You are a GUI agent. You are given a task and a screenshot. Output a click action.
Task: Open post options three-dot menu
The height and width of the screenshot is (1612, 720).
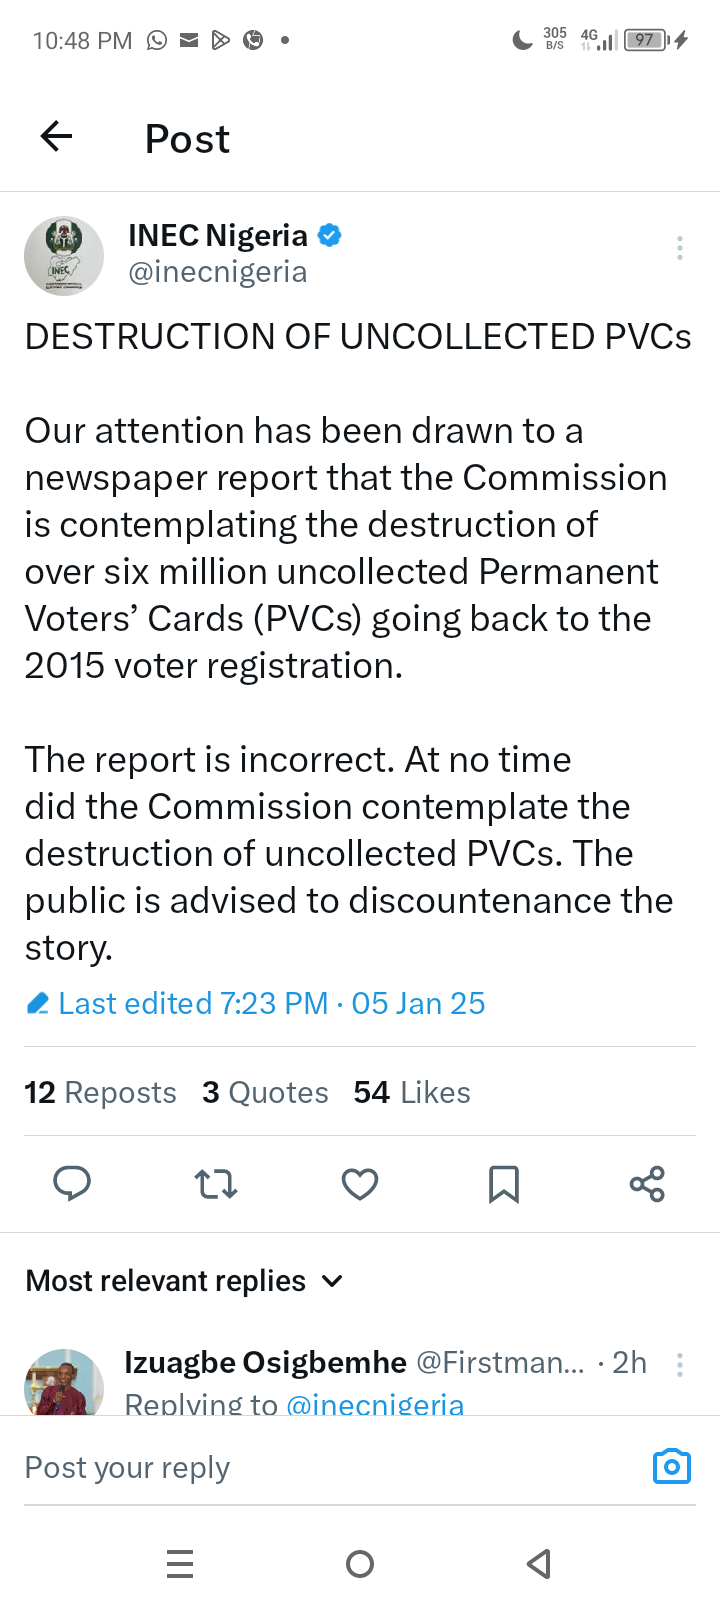pos(680,248)
